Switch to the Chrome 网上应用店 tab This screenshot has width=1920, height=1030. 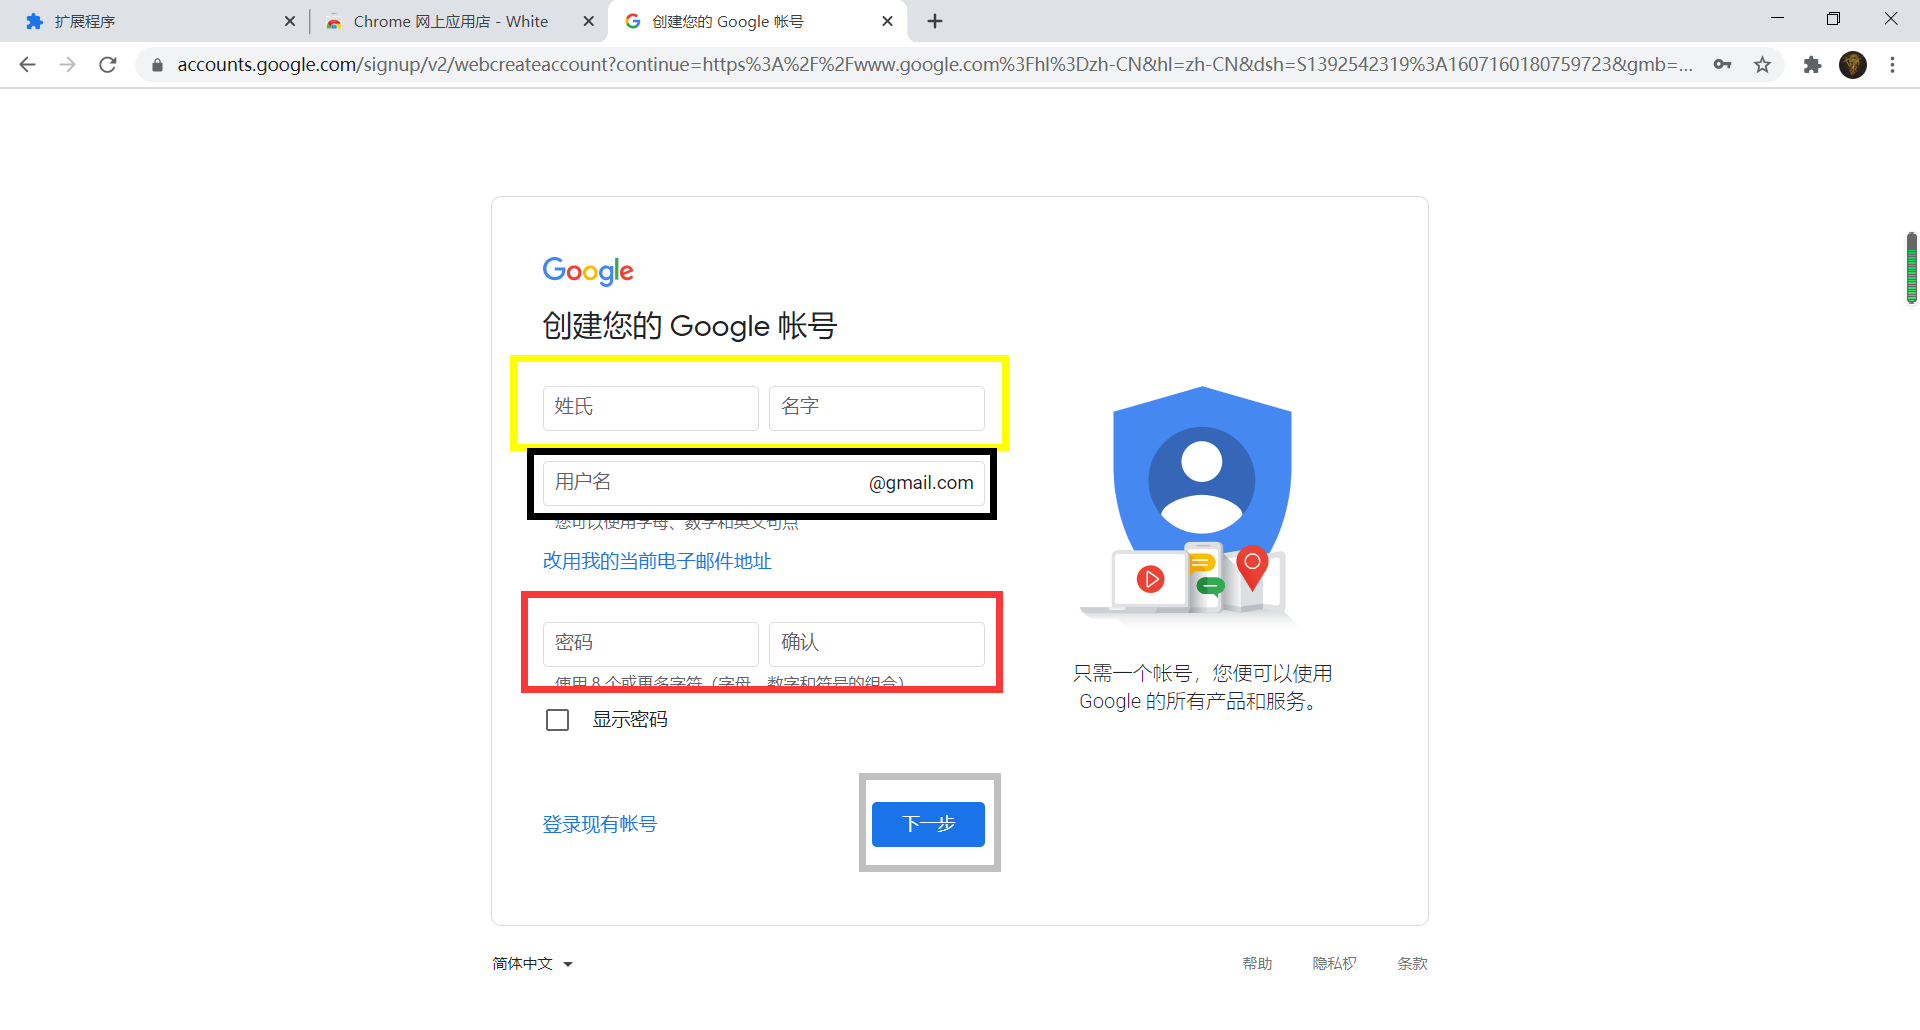click(x=458, y=21)
